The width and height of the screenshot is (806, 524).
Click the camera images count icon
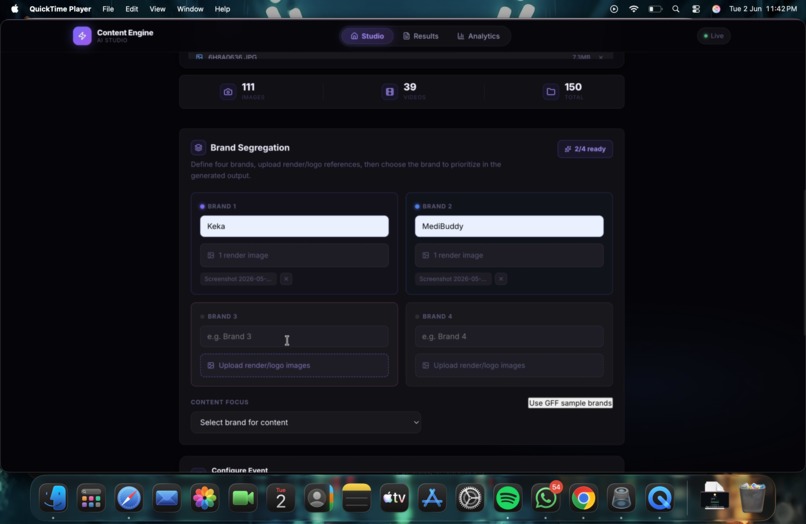[x=228, y=92]
